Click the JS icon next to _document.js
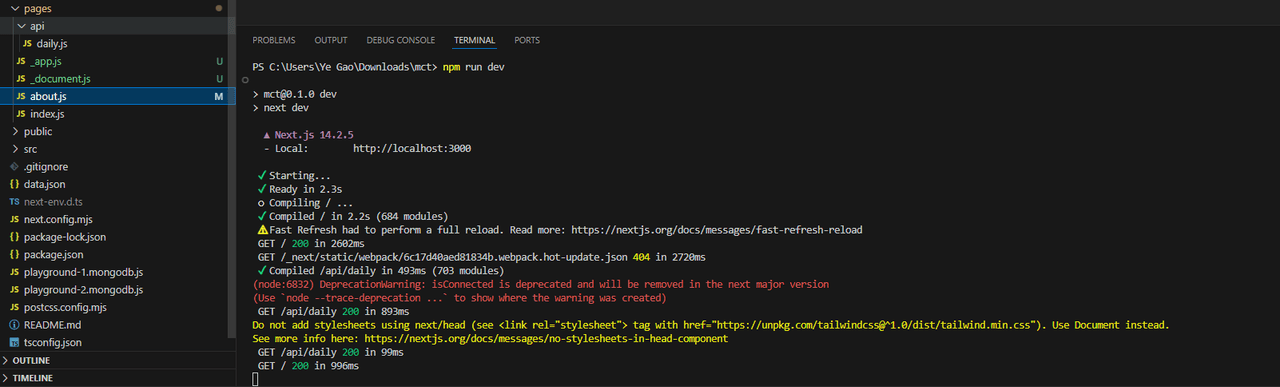 tap(21, 79)
